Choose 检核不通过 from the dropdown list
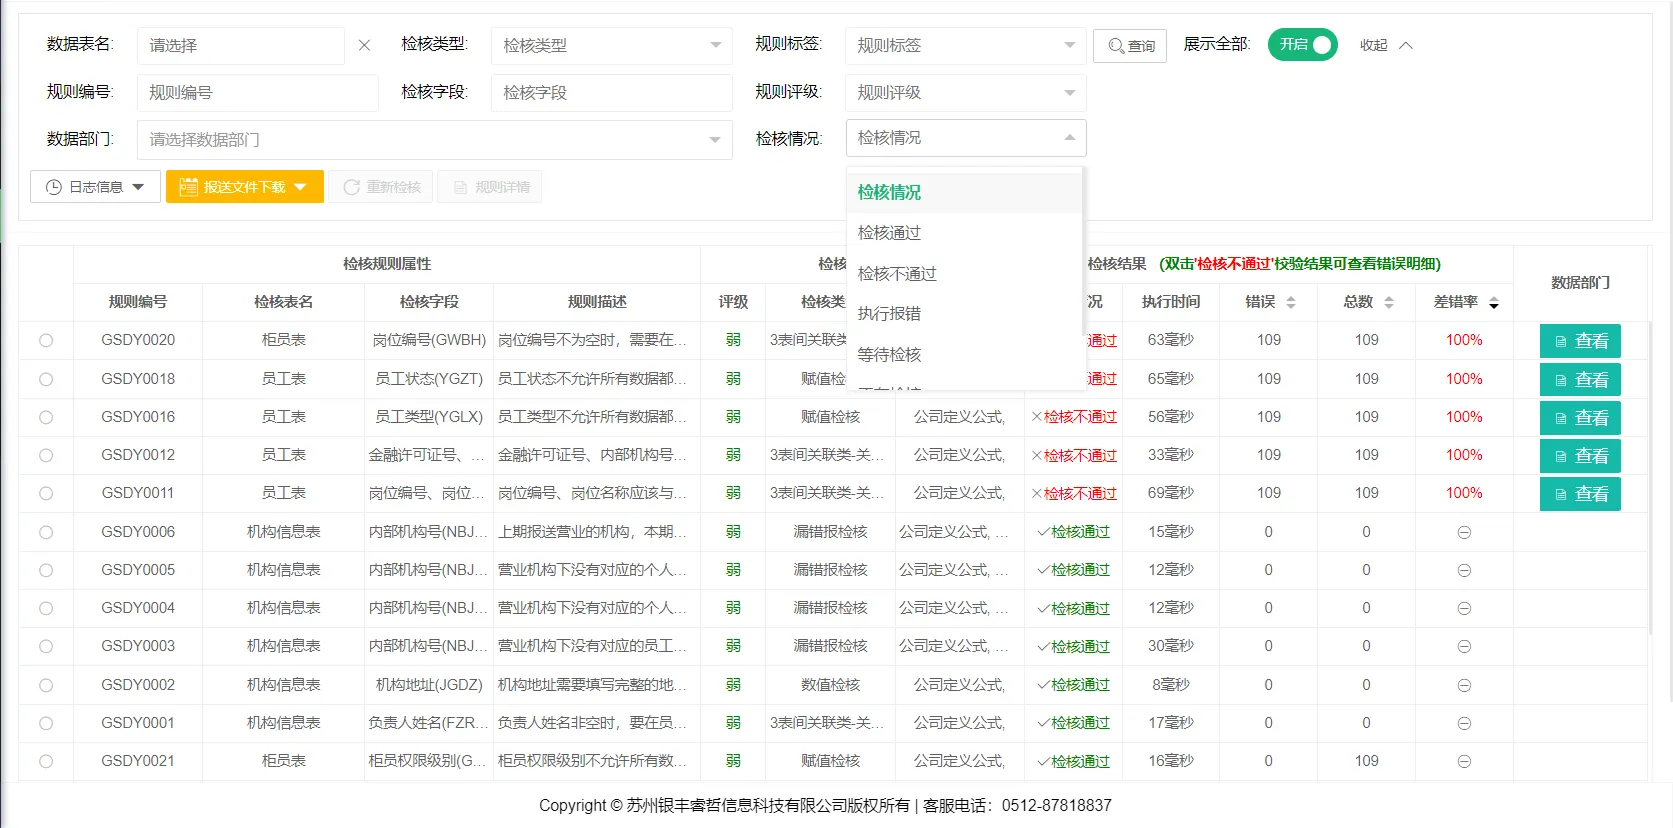1673x828 pixels. [897, 273]
